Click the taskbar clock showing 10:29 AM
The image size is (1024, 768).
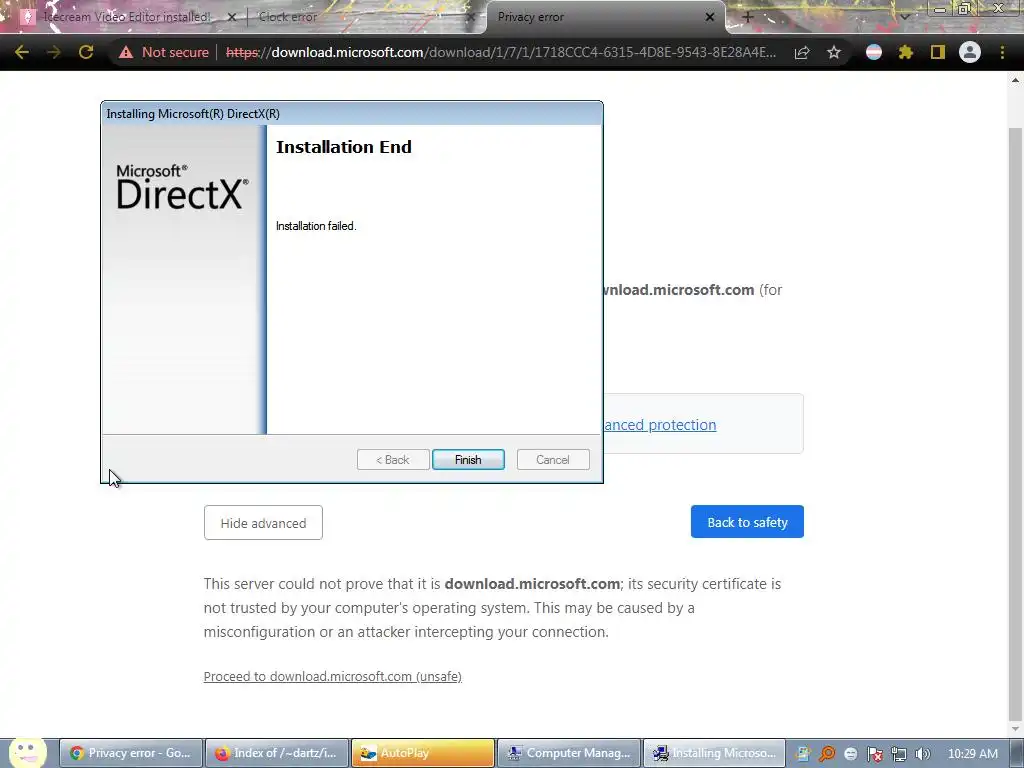(x=972, y=754)
